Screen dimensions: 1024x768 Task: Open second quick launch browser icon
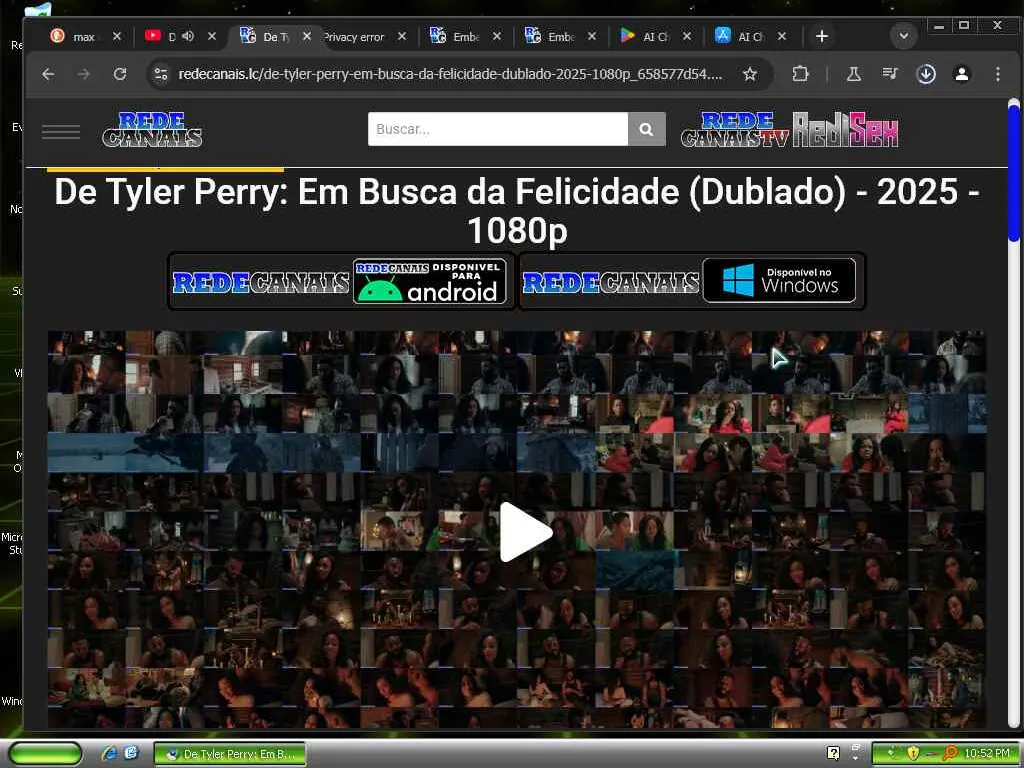pos(131,754)
